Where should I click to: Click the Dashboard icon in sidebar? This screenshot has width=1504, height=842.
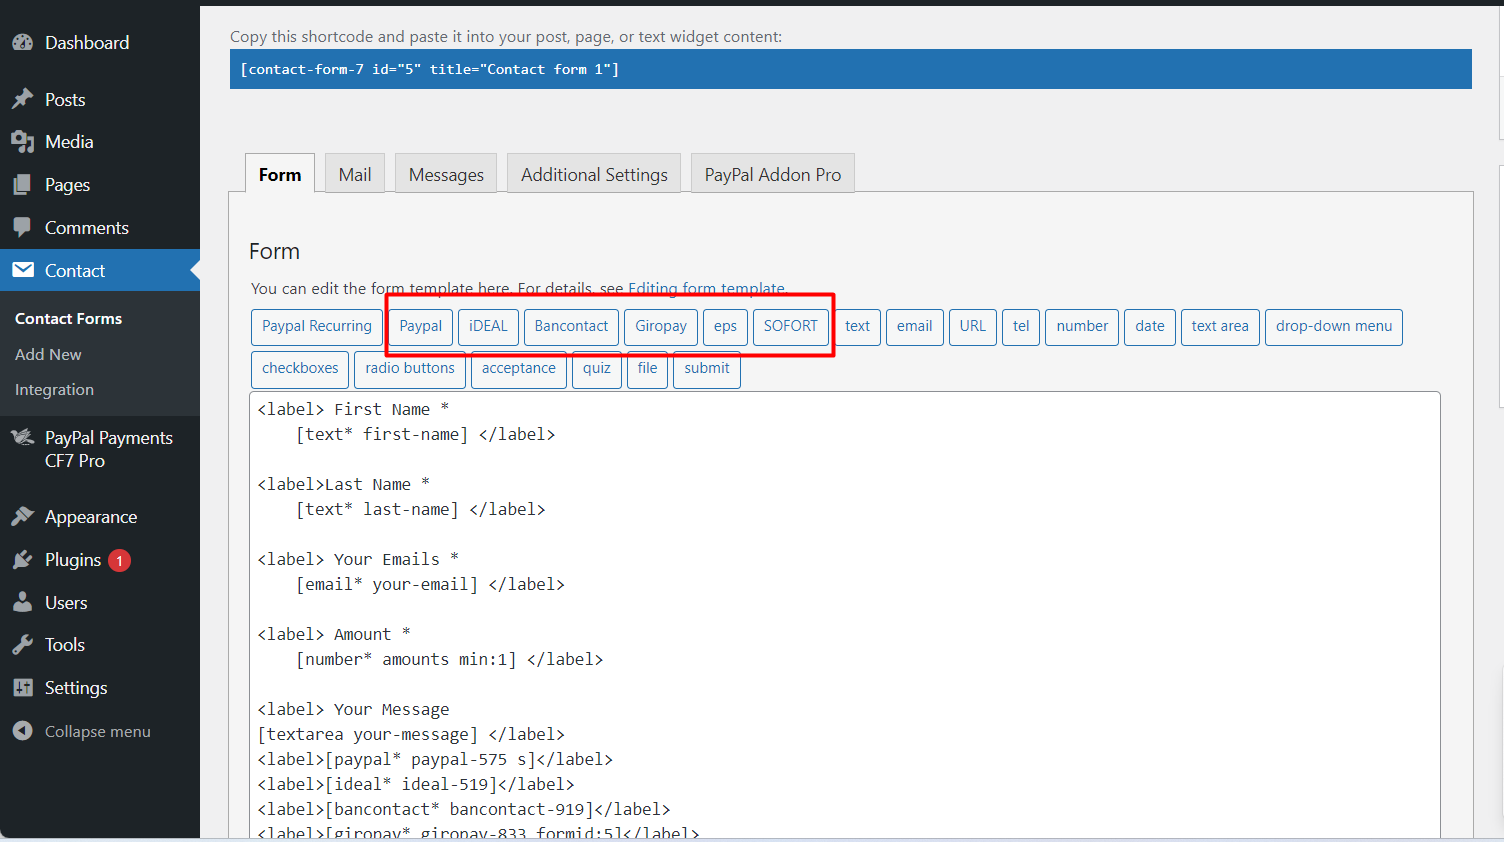pos(22,43)
